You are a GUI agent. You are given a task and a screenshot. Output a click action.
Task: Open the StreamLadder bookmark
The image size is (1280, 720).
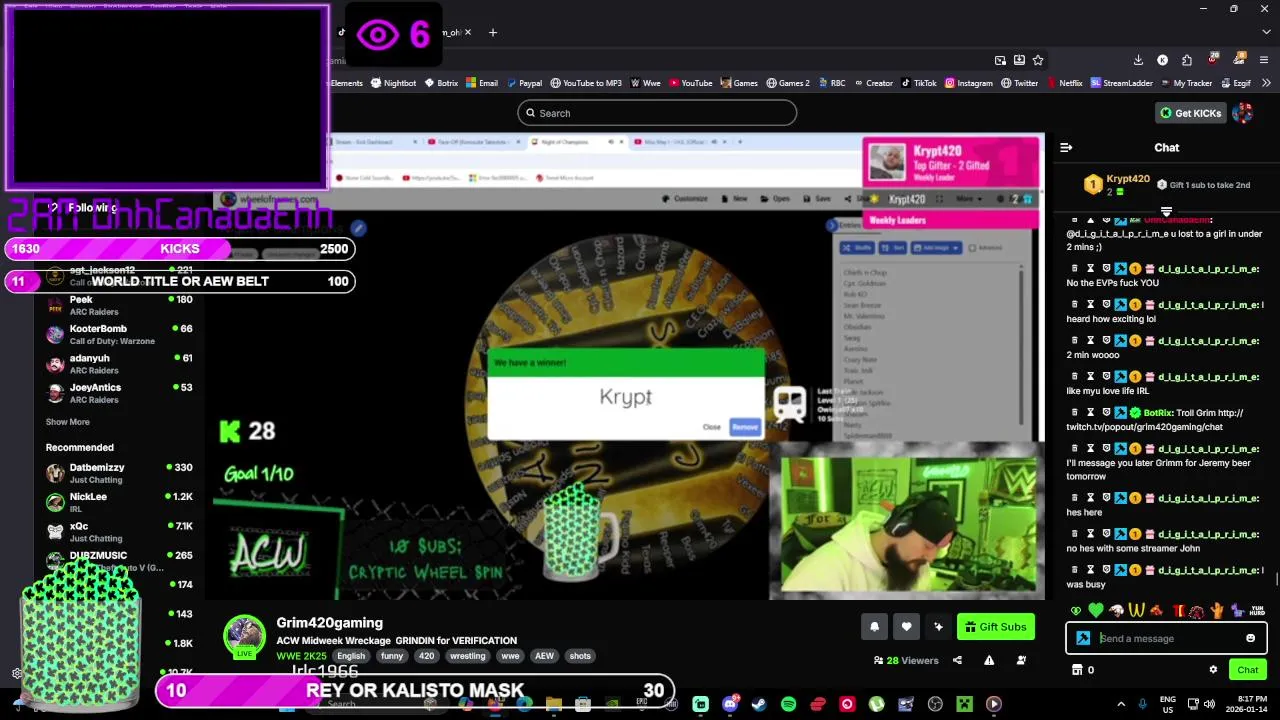pos(1122,83)
